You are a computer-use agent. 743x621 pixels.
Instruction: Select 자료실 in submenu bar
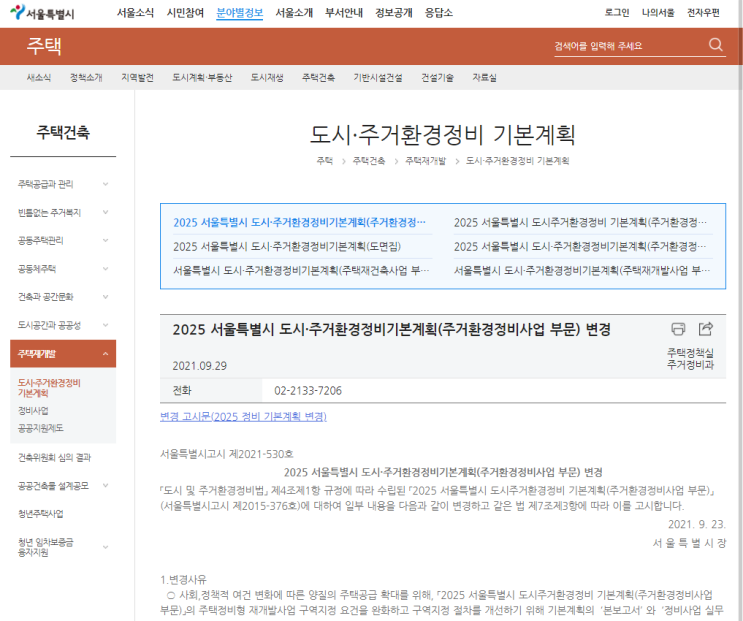coord(484,78)
